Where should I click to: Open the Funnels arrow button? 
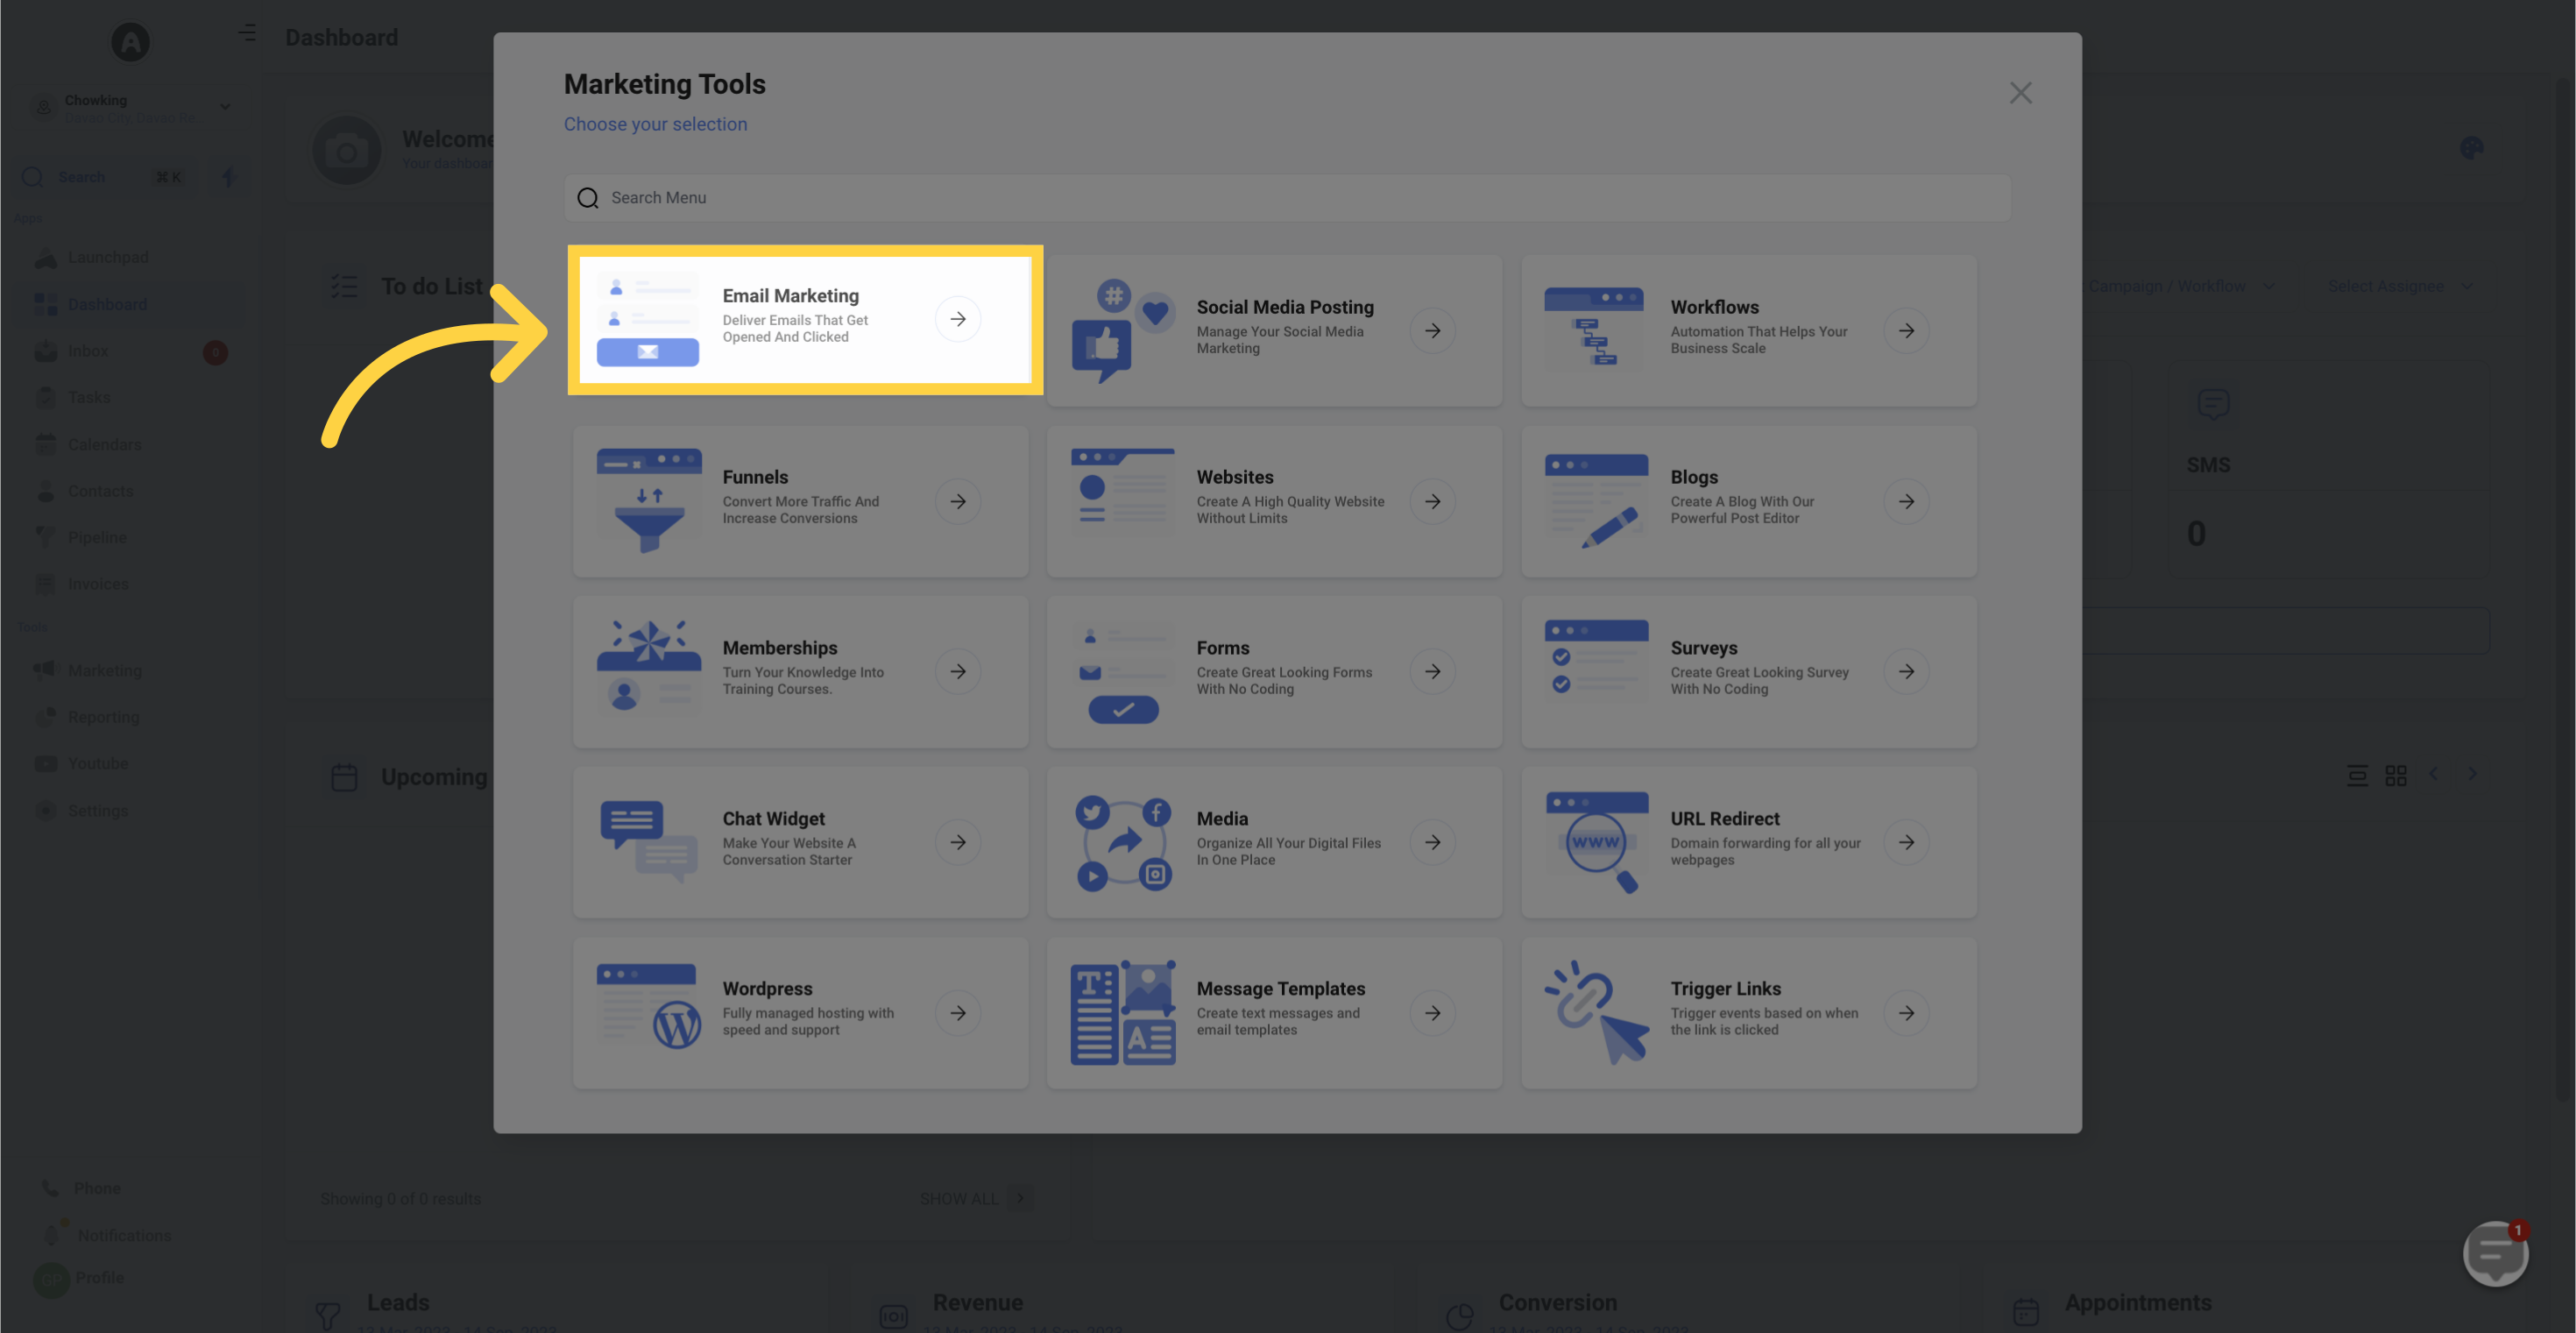pyautogui.click(x=957, y=501)
